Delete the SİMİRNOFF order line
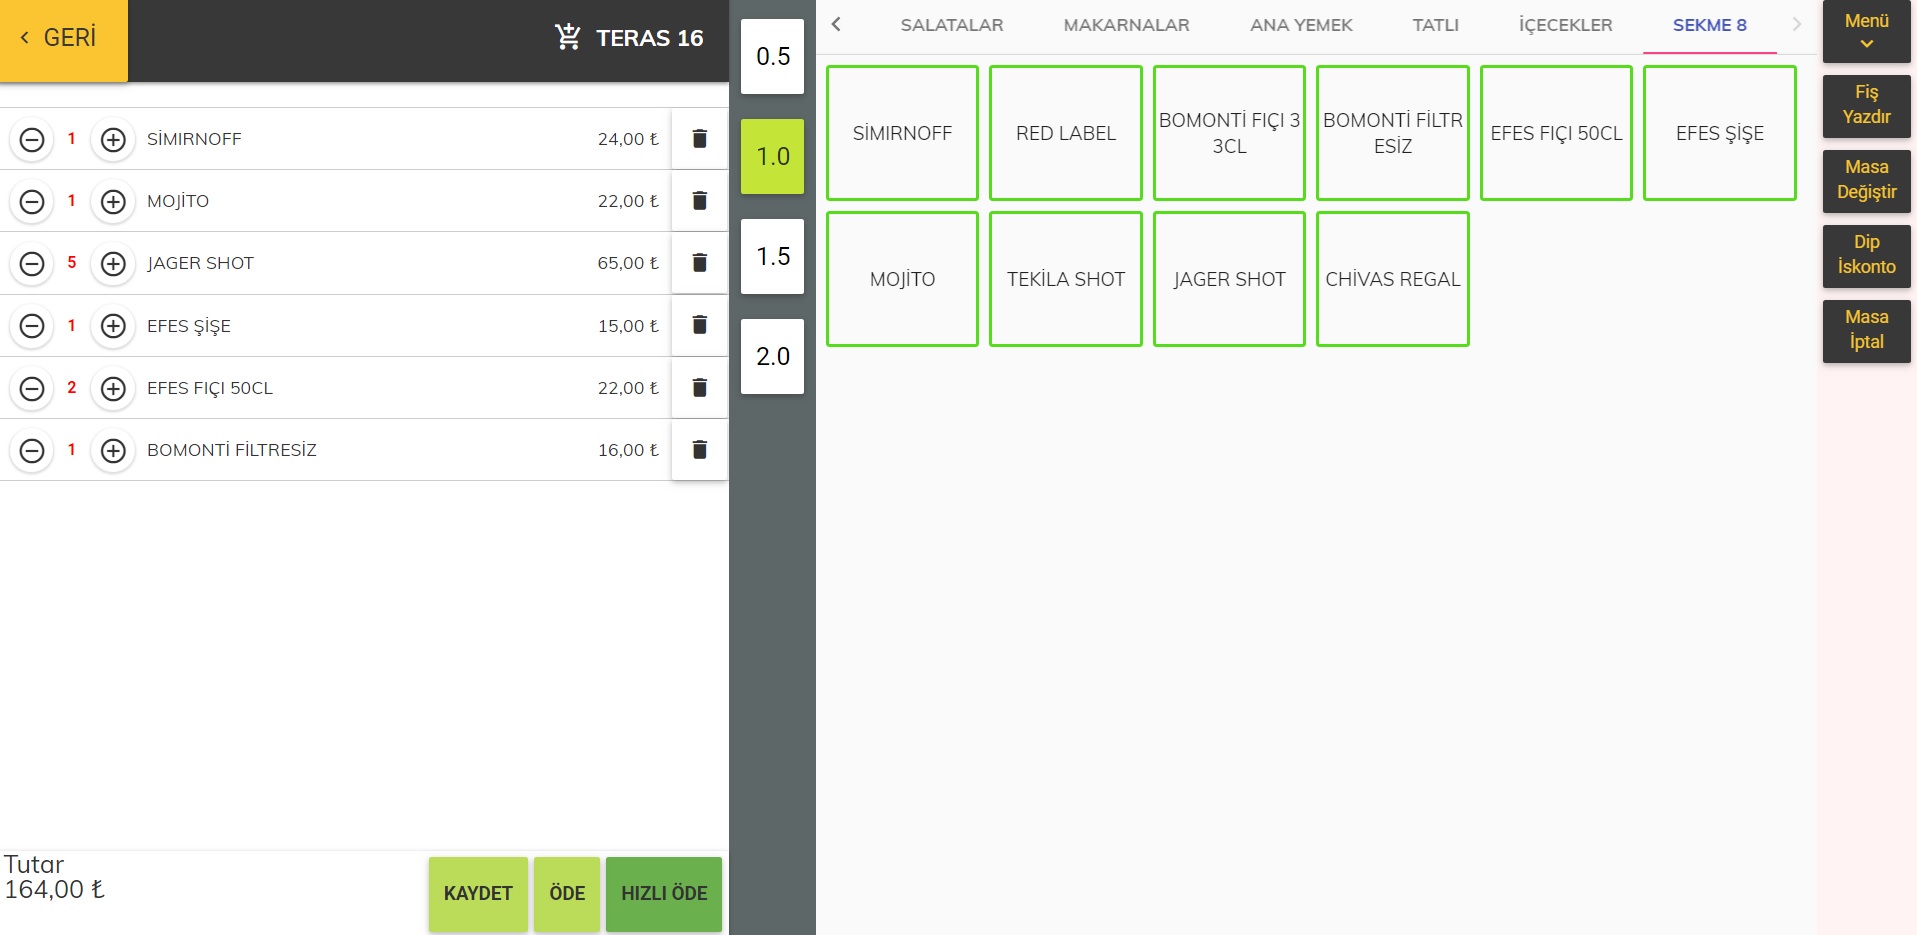Viewport: 1917px width, 935px height. coord(699,139)
